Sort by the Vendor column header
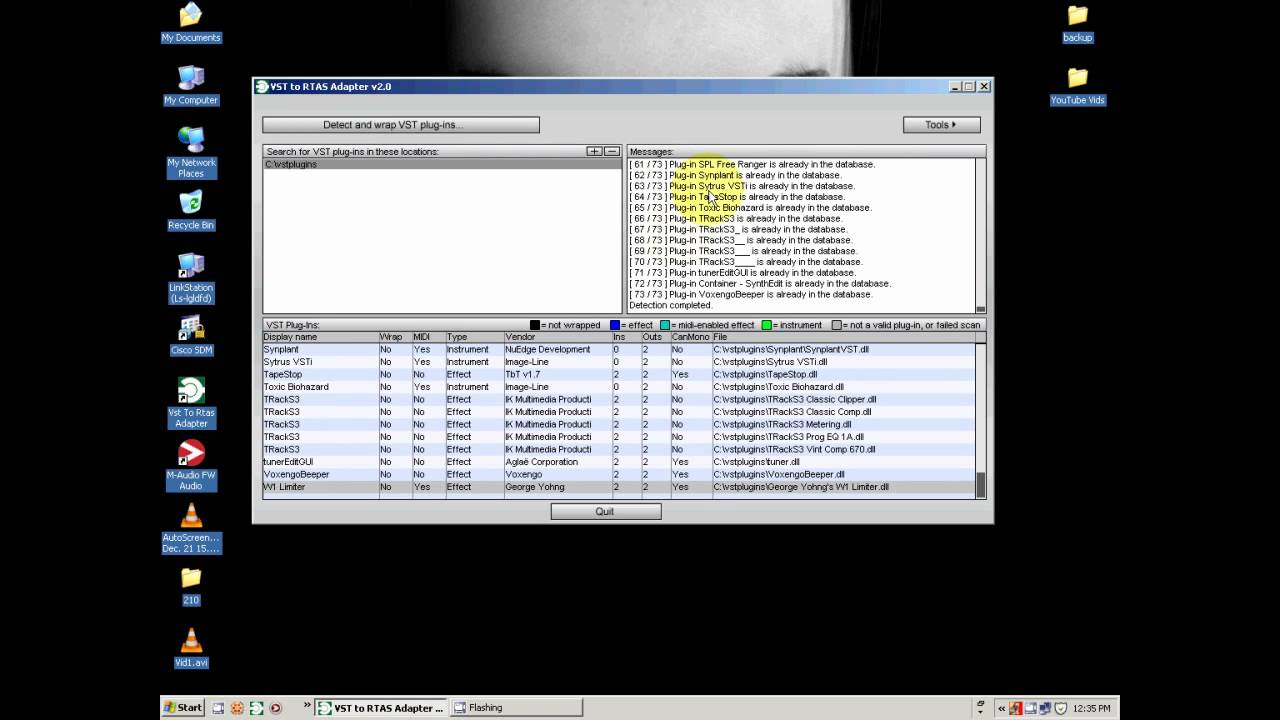This screenshot has width=1280, height=720. click(557, 337)
